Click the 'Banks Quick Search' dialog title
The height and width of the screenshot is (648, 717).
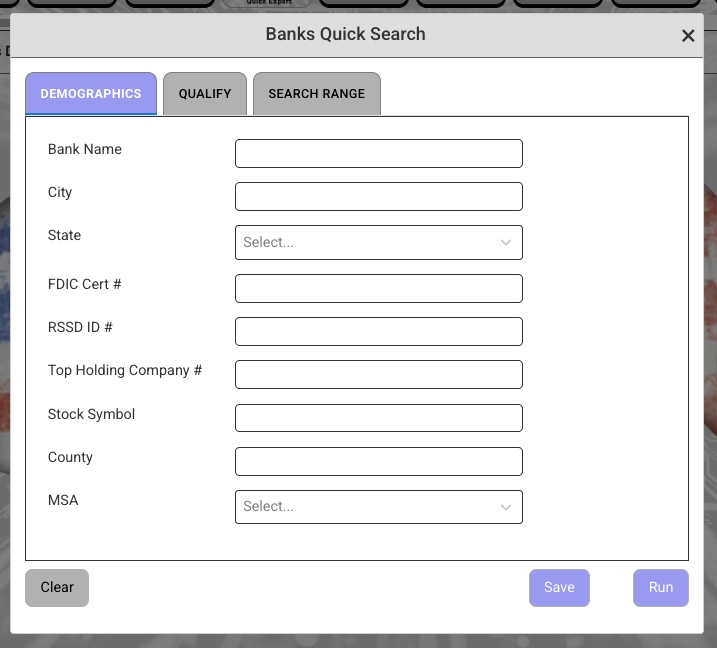coord(346,34)
